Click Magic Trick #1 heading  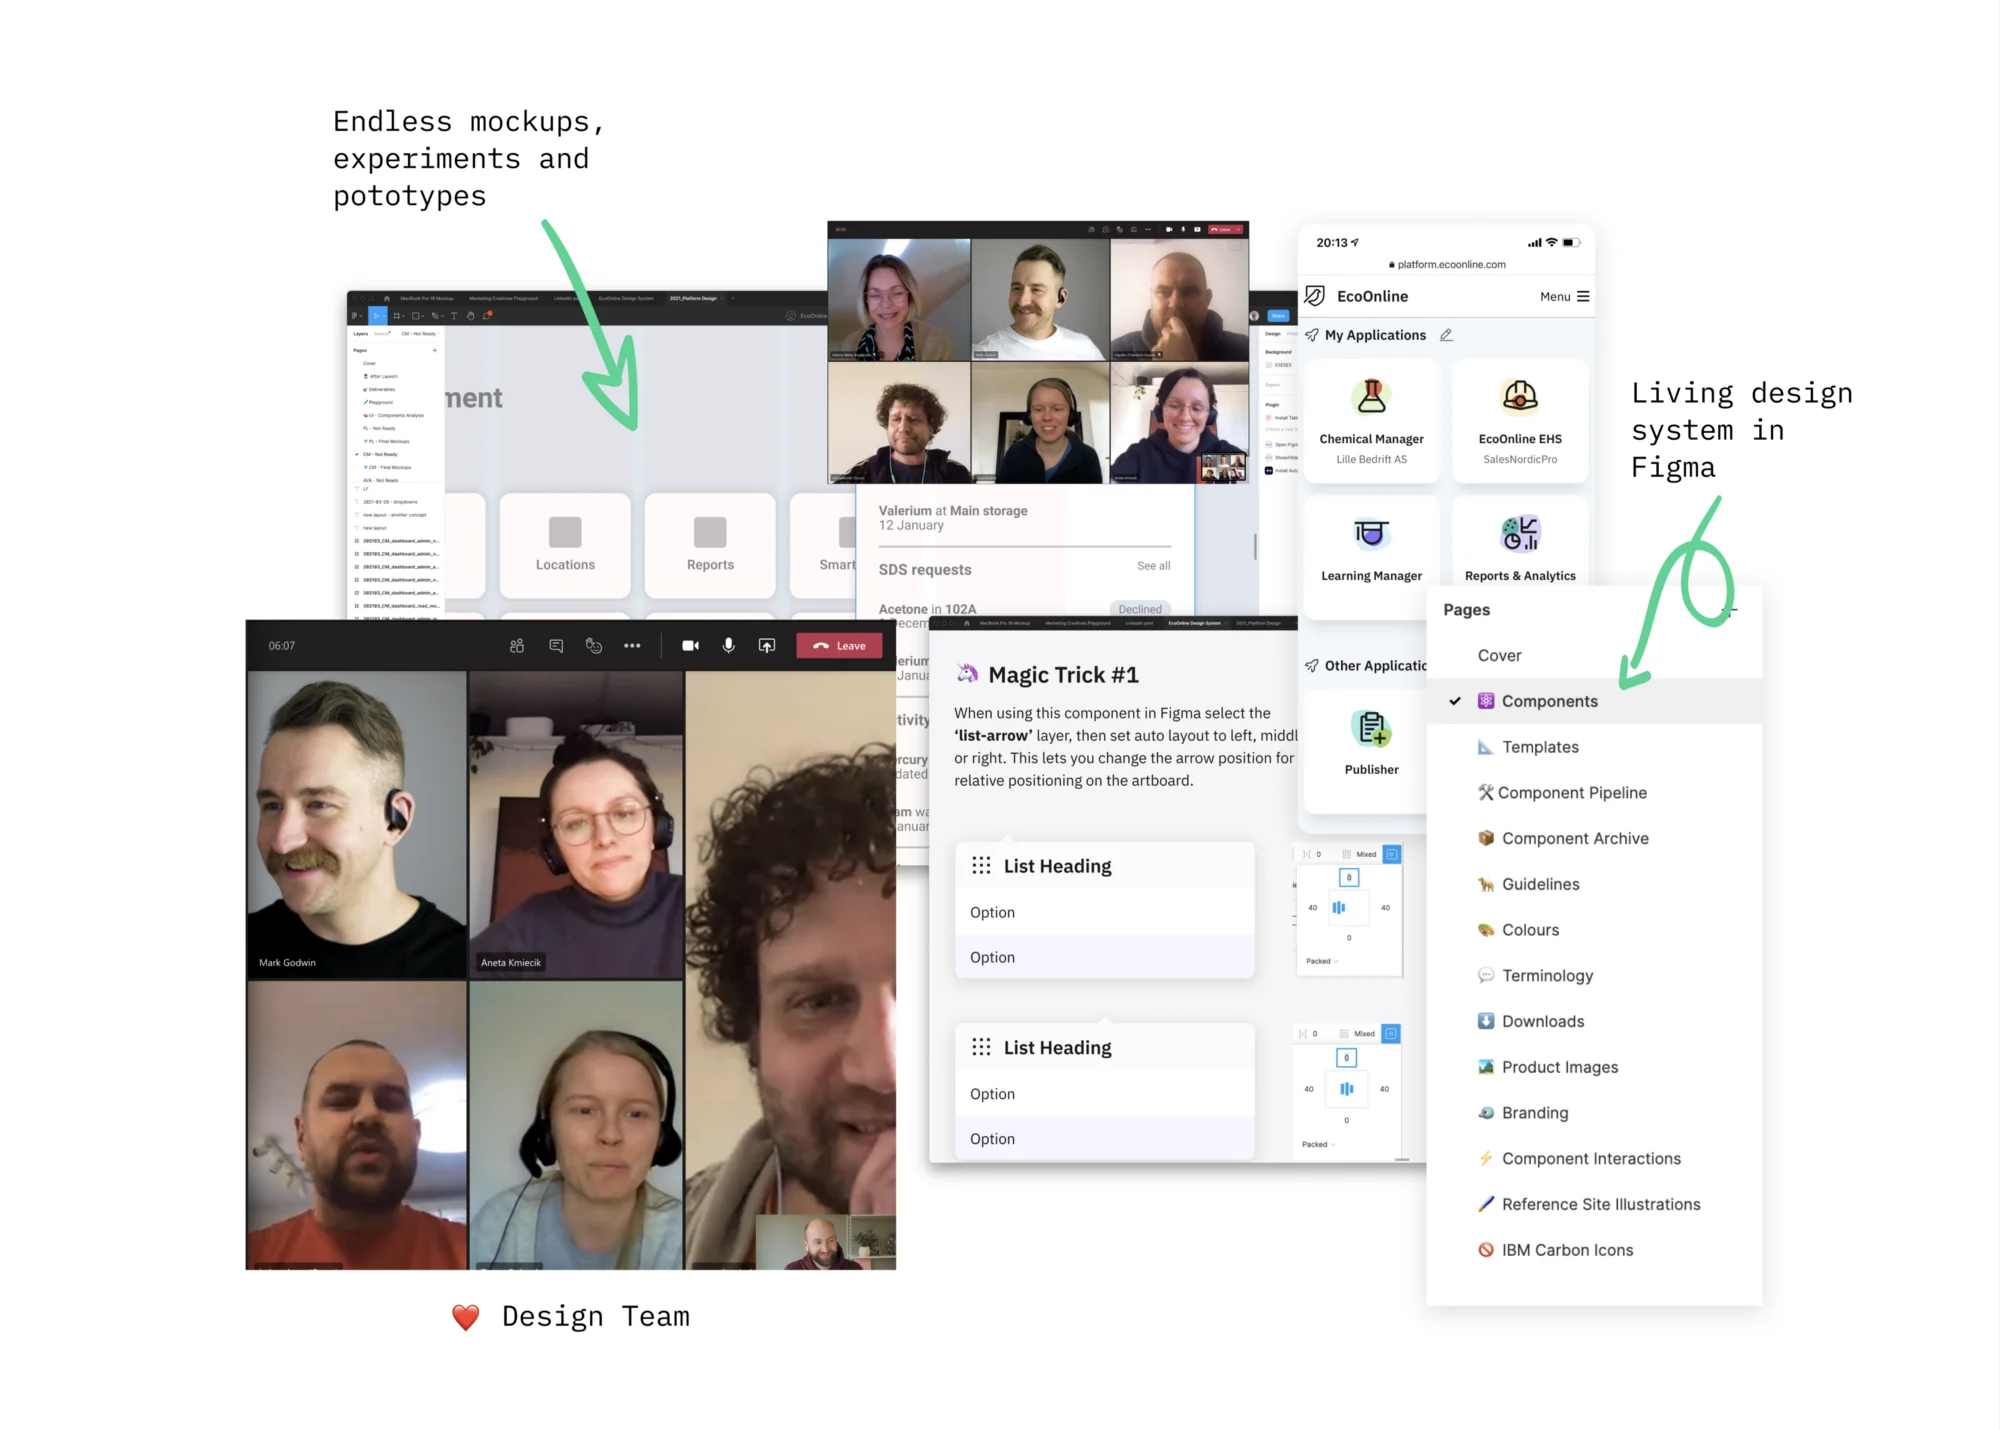coord(1063,675)
